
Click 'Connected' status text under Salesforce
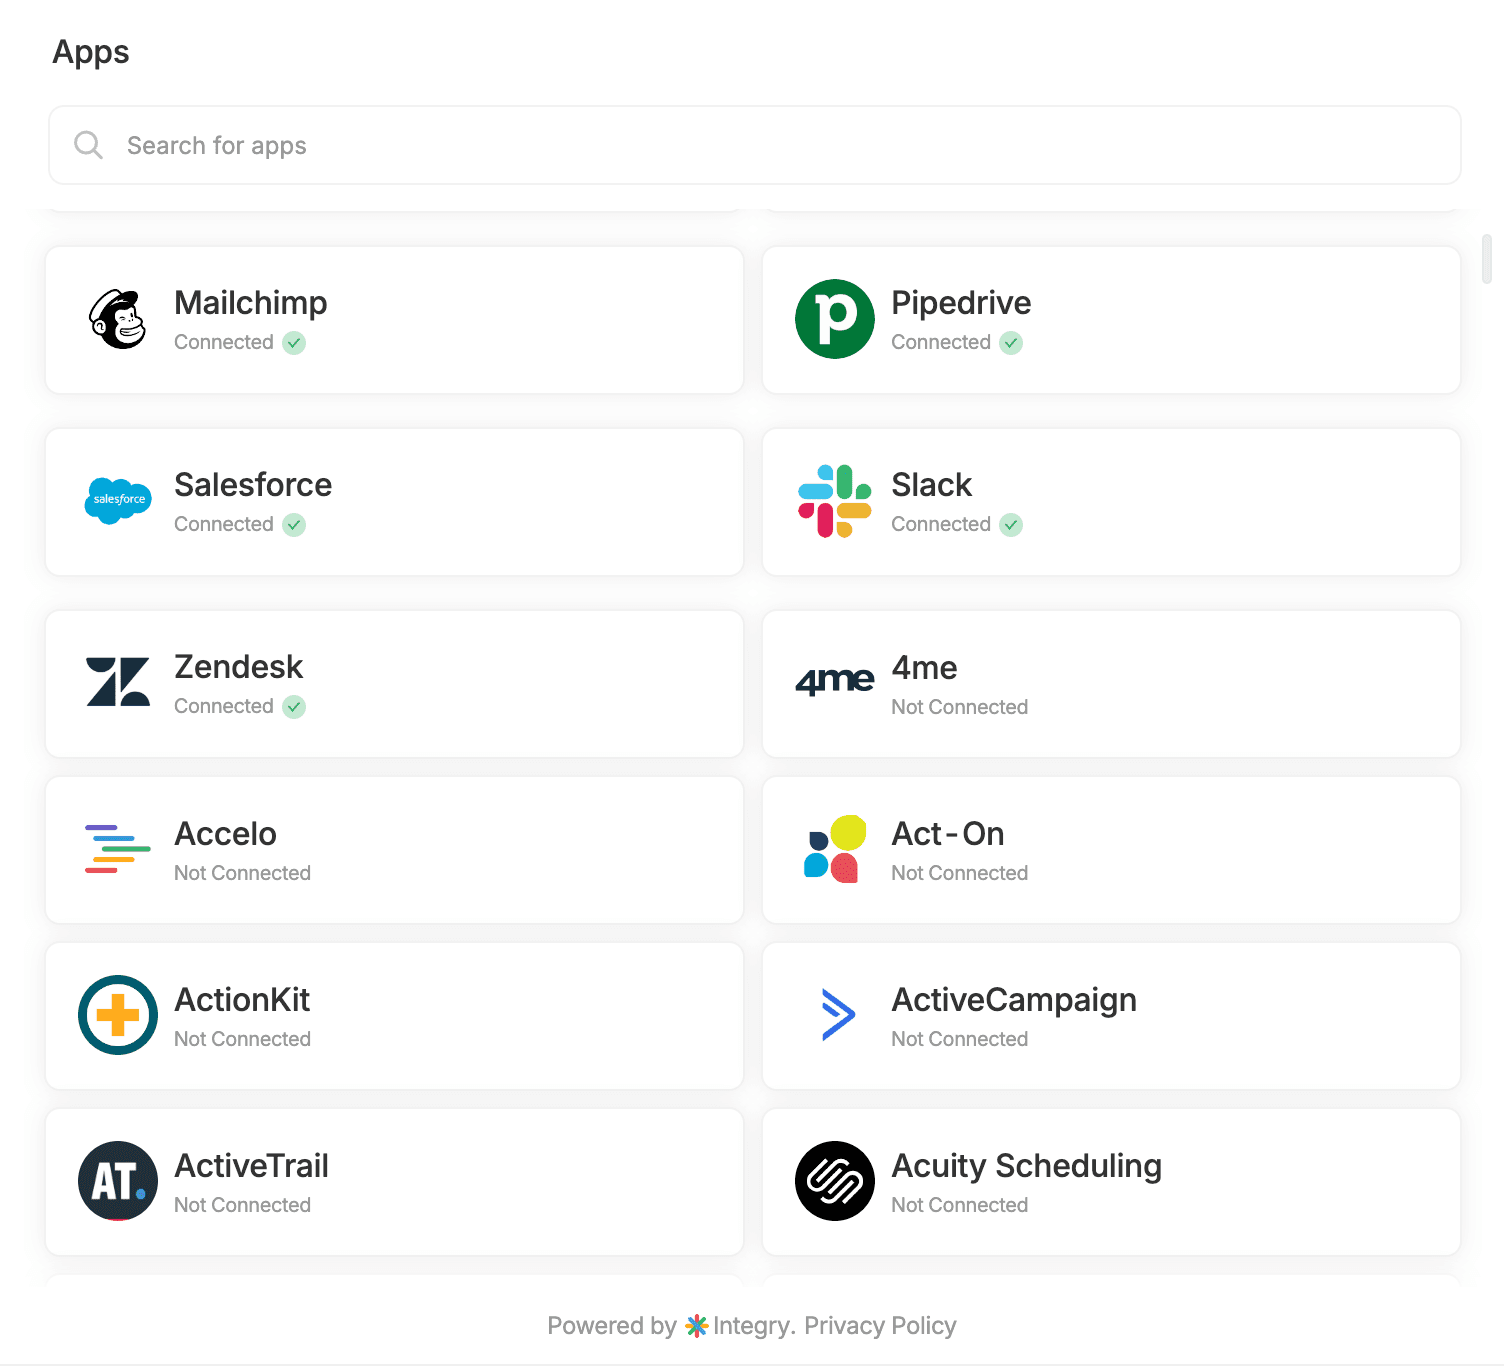tap(224, 524)
